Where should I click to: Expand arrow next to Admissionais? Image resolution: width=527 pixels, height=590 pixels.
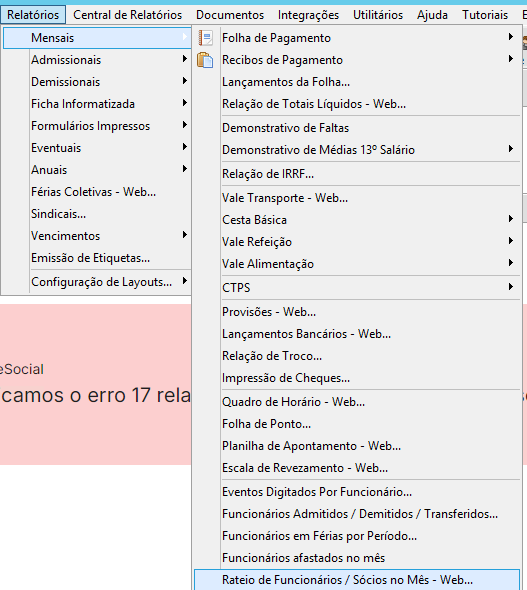(185, 59)
